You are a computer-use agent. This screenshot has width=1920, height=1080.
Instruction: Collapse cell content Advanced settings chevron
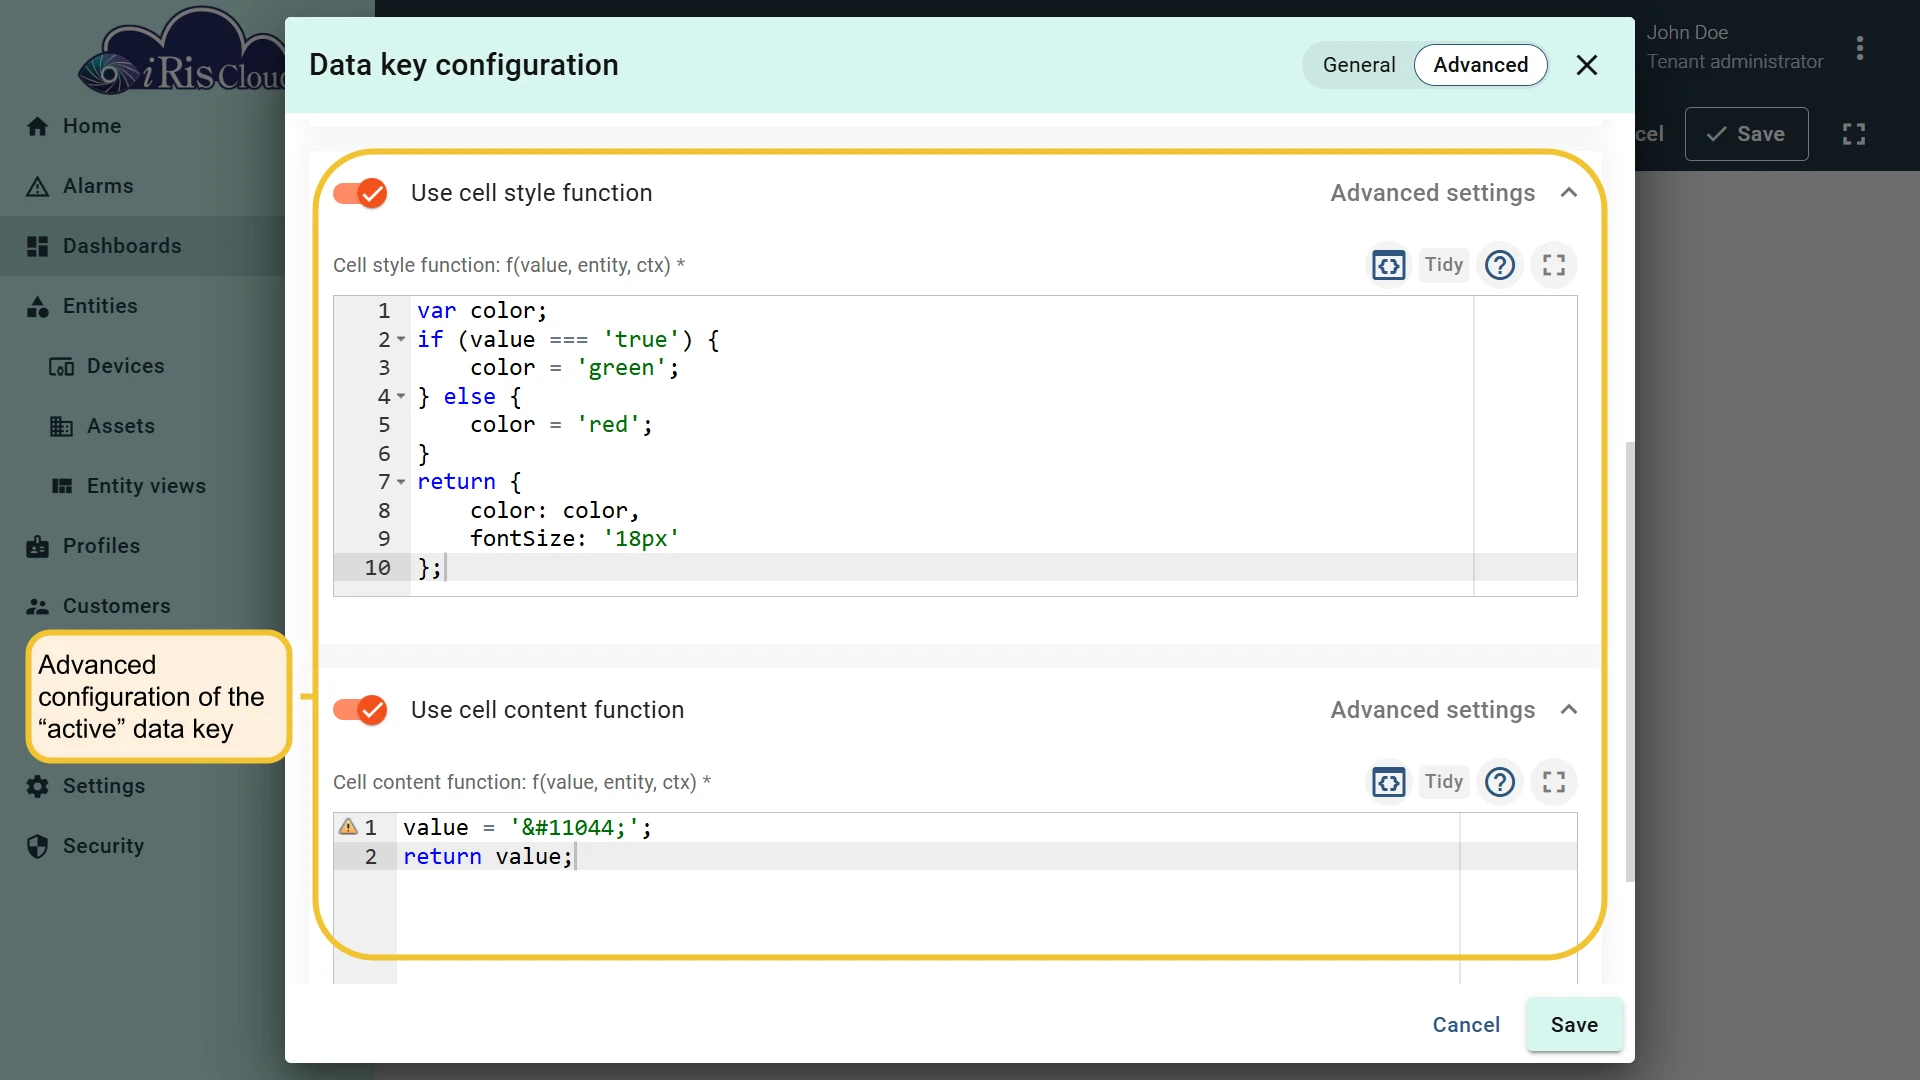point(1569,710)
